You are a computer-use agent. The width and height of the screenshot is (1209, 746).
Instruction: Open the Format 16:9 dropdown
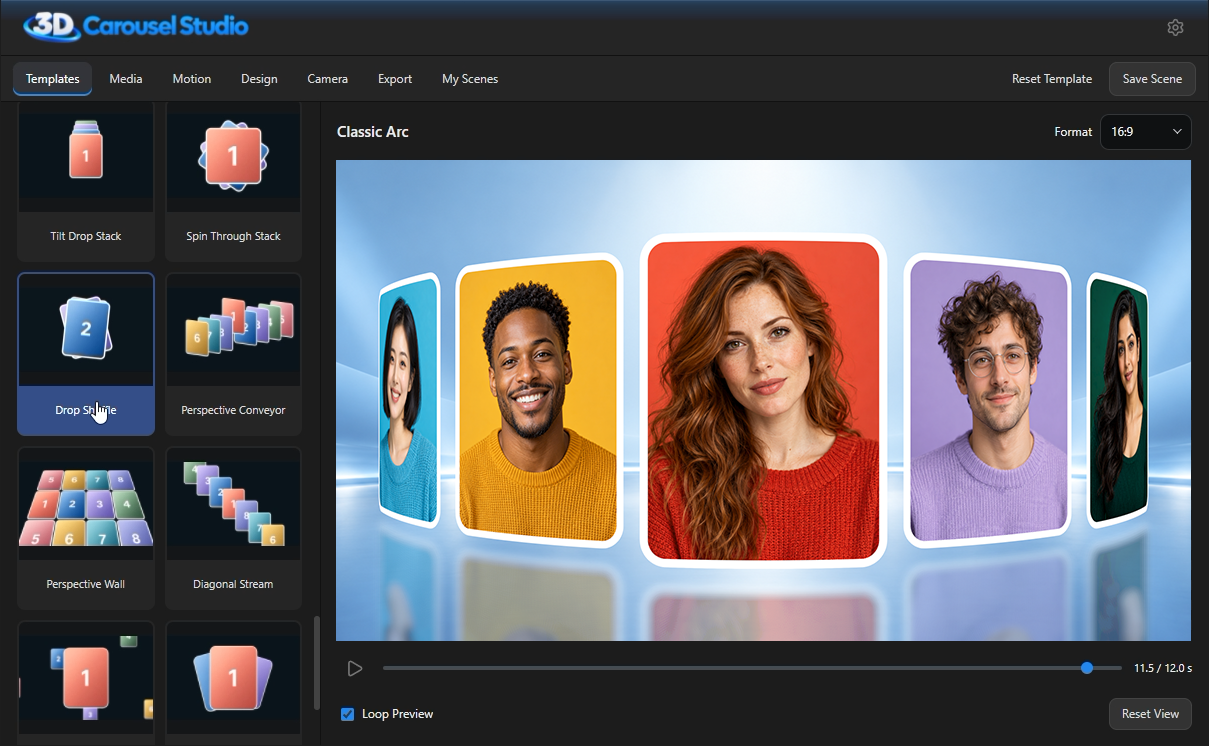pos(1145,132)
